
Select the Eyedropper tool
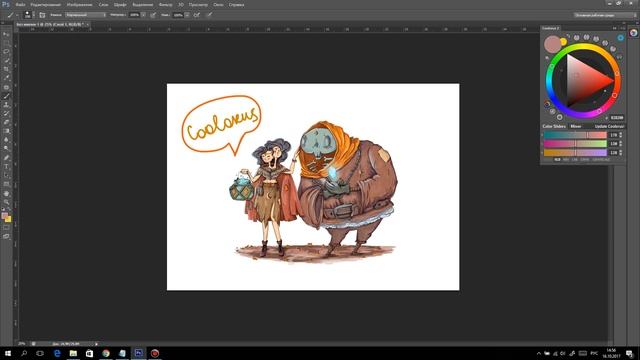[x=6, y=78]
